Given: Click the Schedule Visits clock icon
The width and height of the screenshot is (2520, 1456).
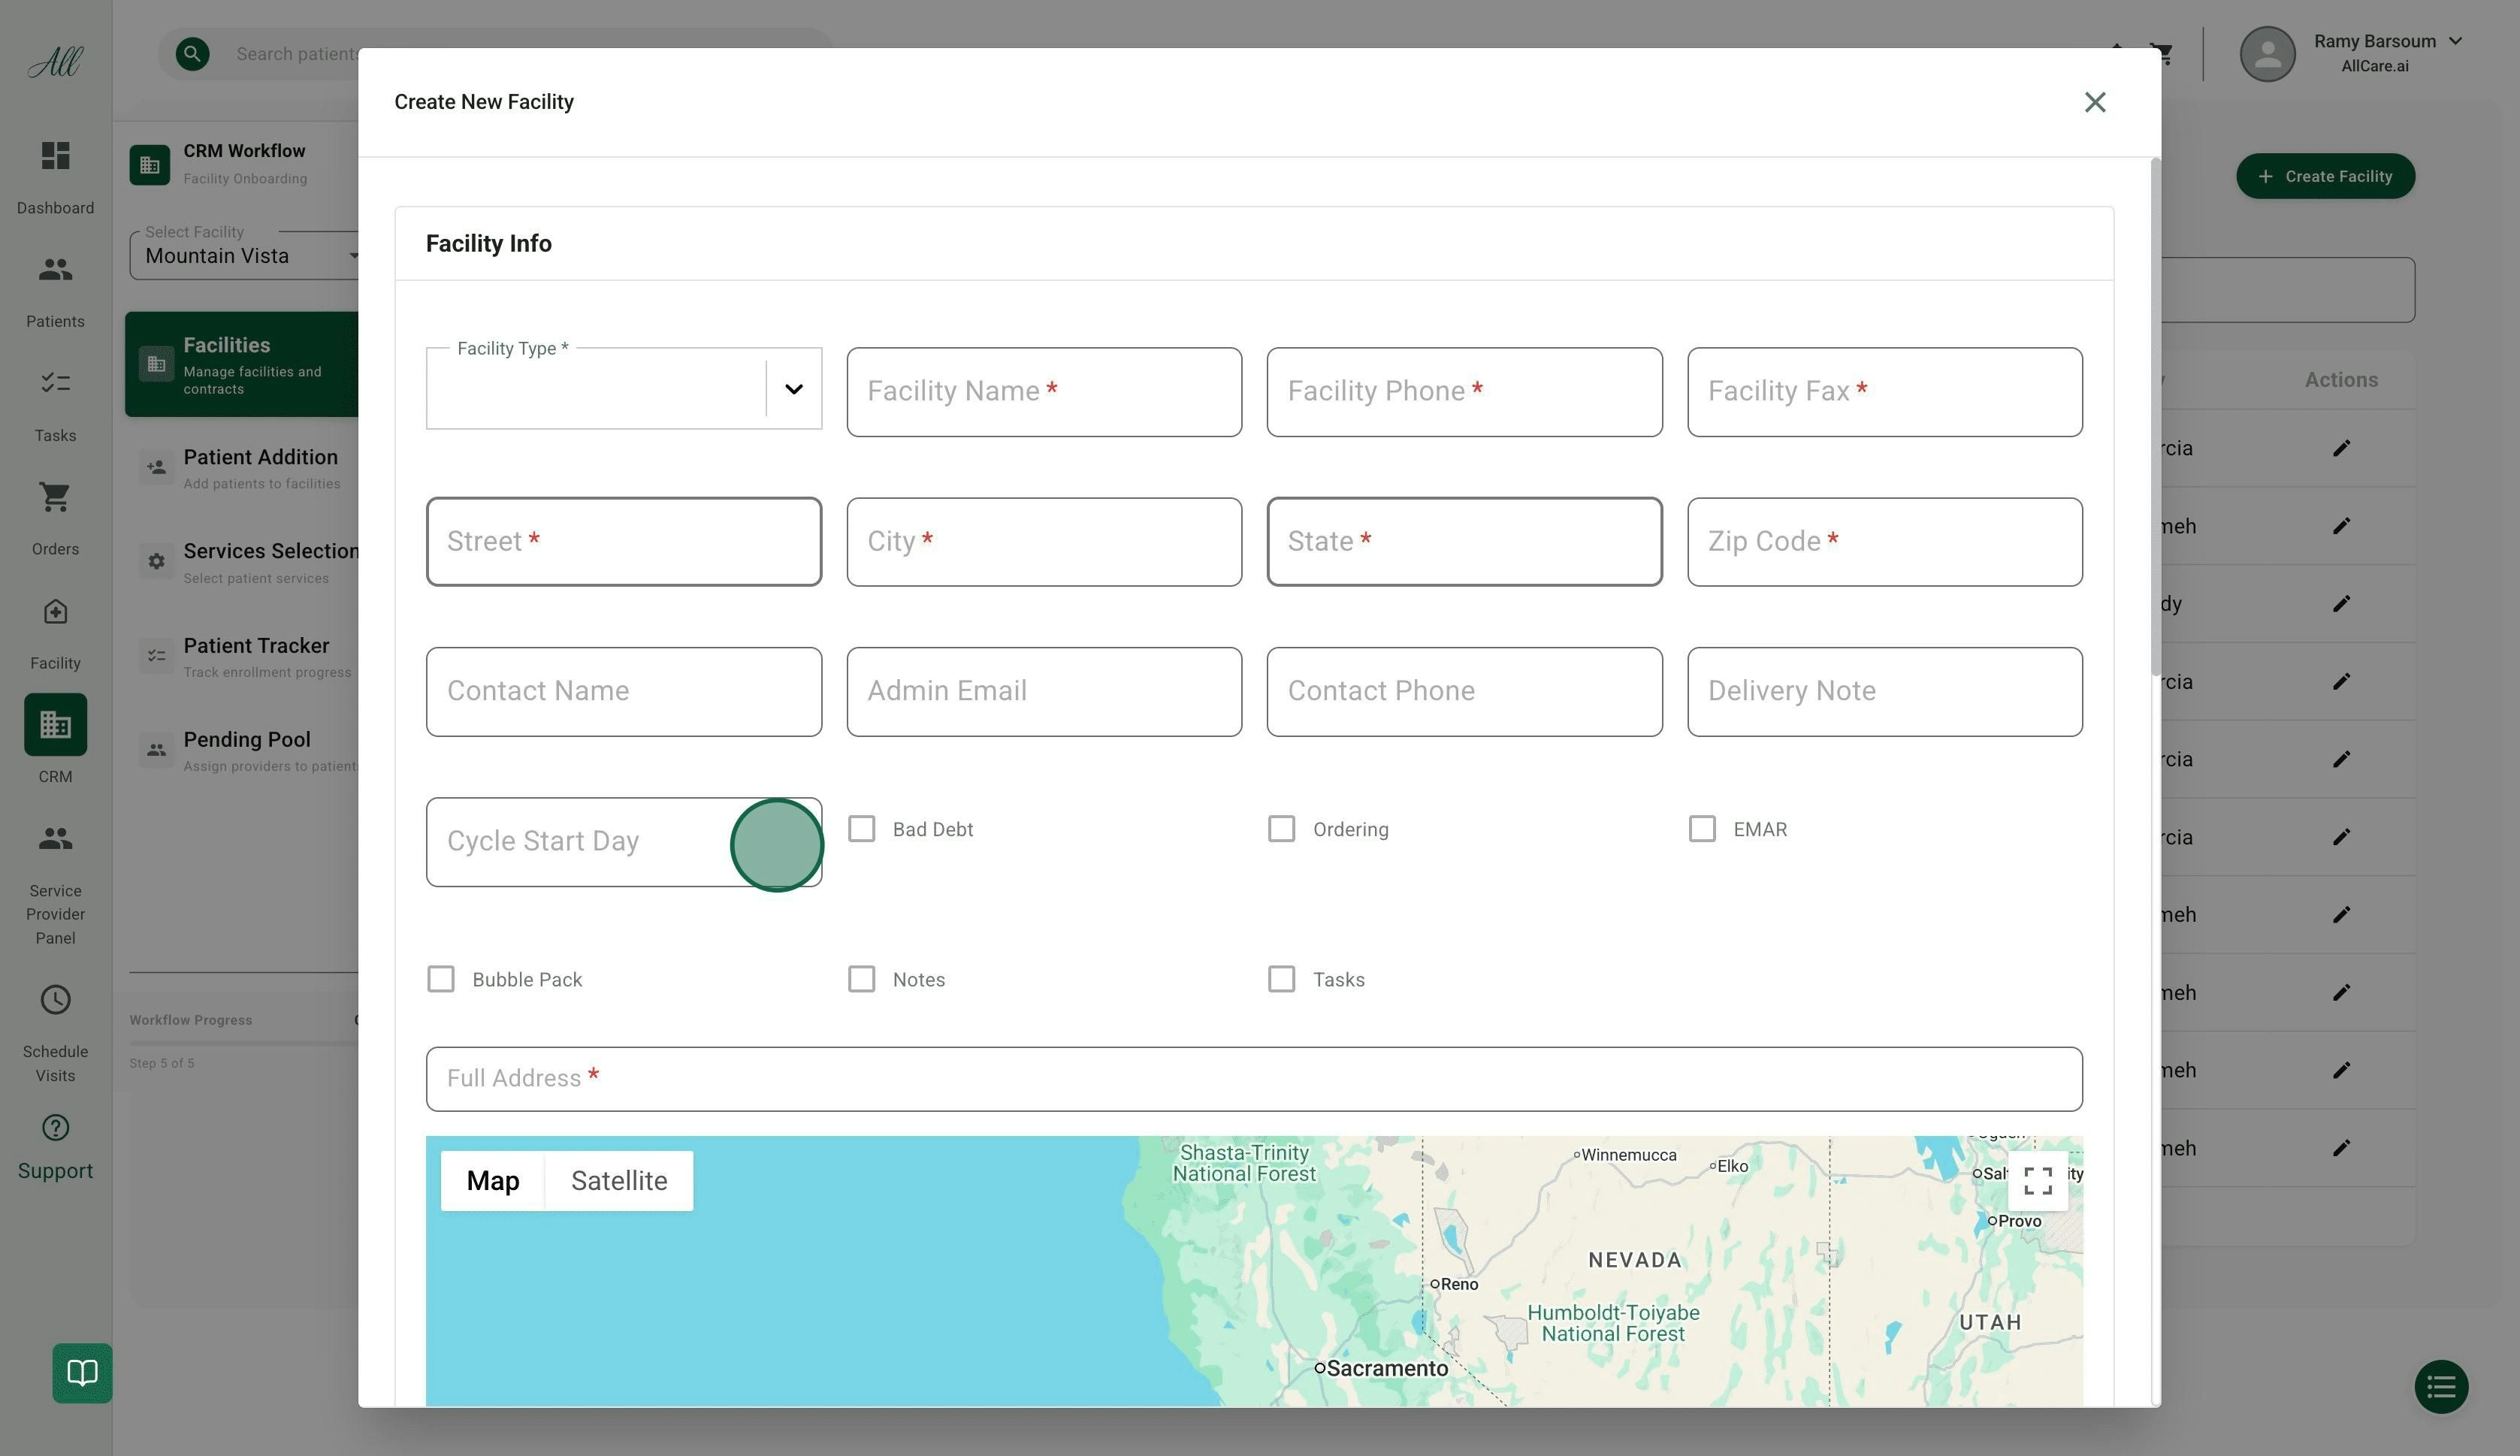Looking at the screenshot, I should [x=55, y=1000].
